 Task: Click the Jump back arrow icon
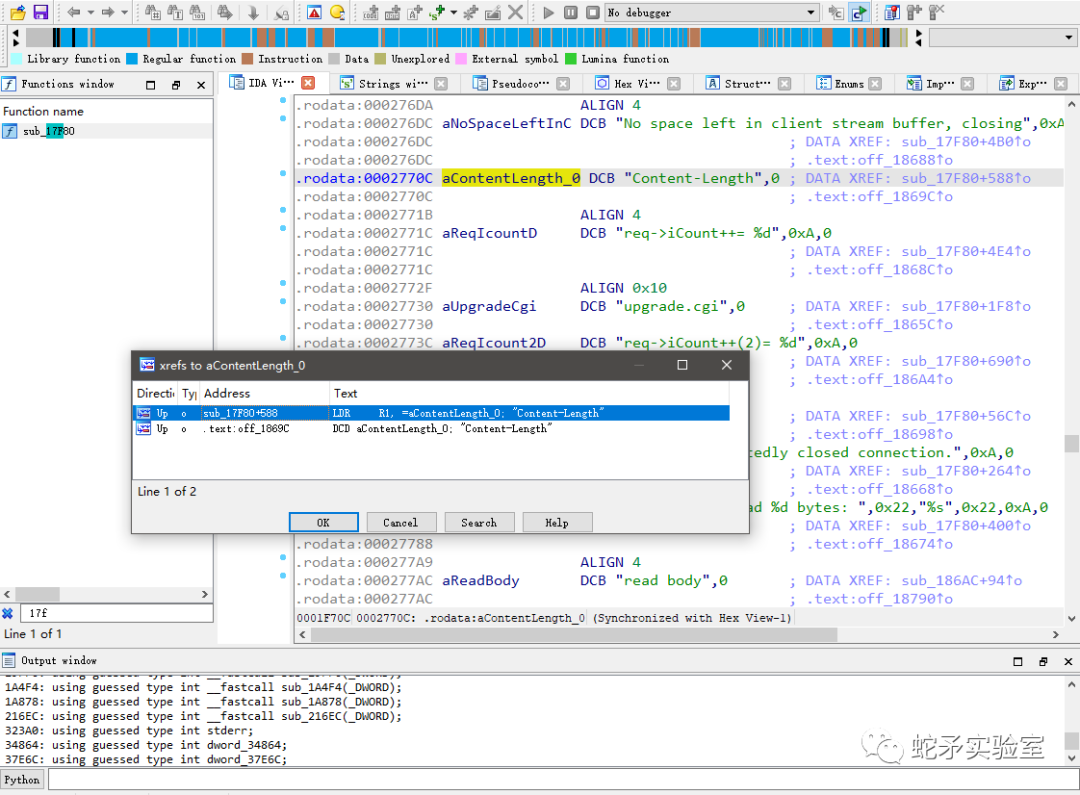pos(74,12)
